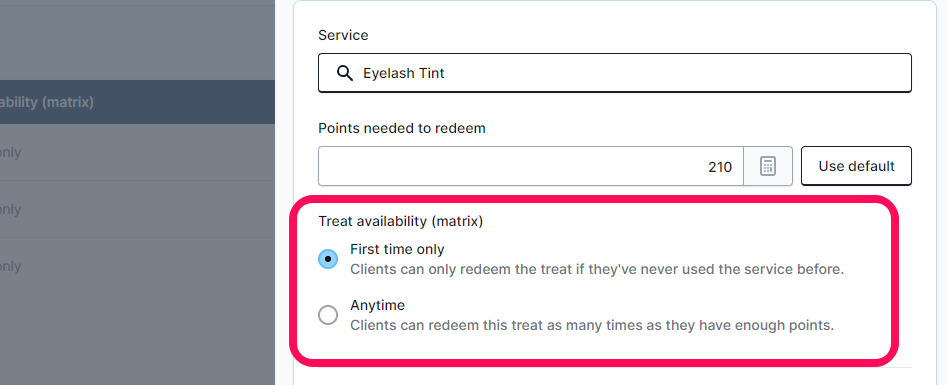948x385 pixels.
Task: Click the "Service" field label
Action: pos(343,35)
